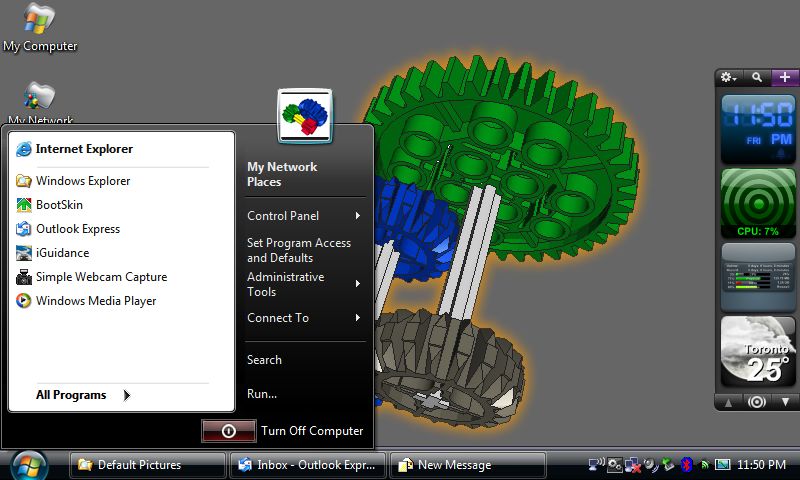Click the CPU 7% meter widget
The width and height of the screenshot is (800, 480).
pyautogui.click(x=758, y=204)
